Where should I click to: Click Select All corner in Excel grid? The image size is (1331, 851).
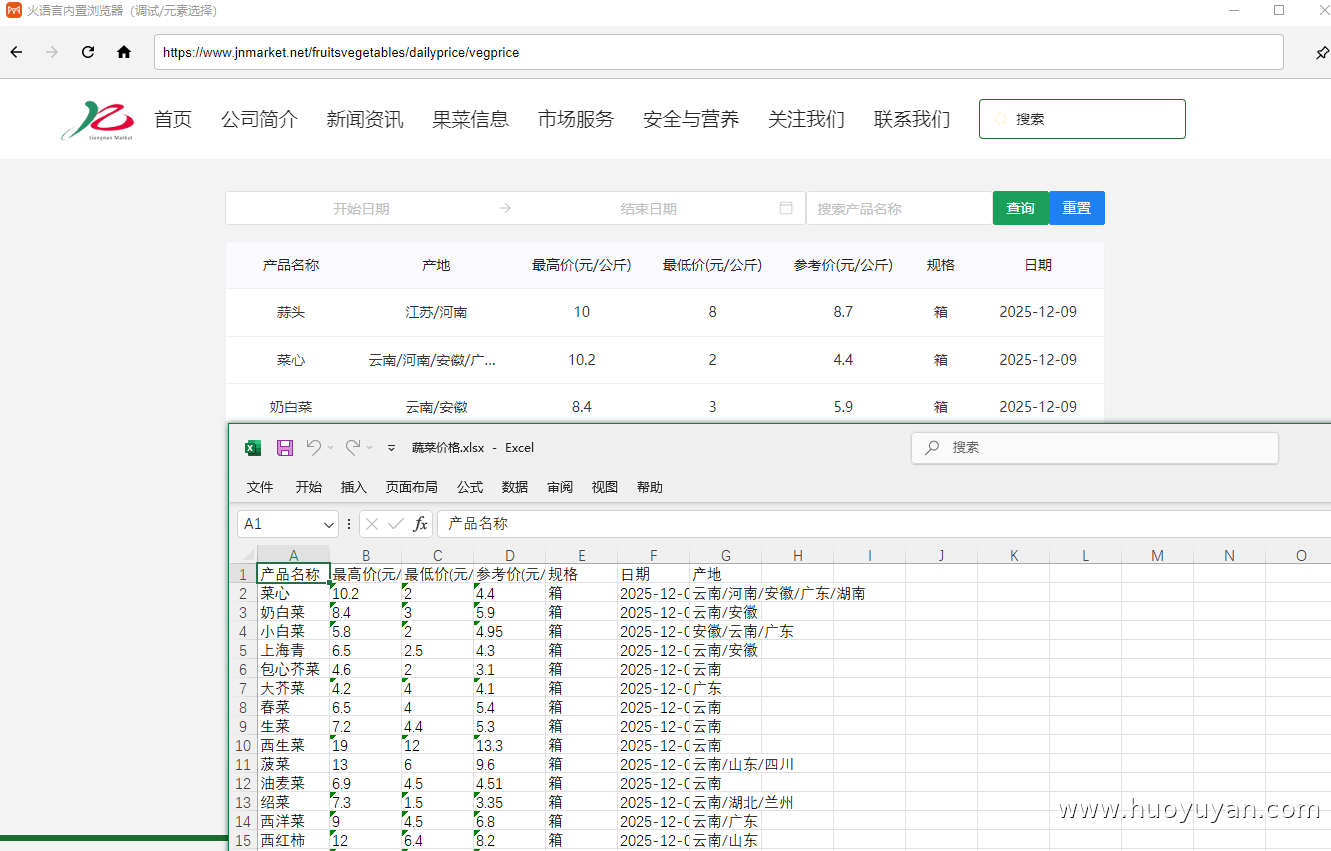[246, 555]
